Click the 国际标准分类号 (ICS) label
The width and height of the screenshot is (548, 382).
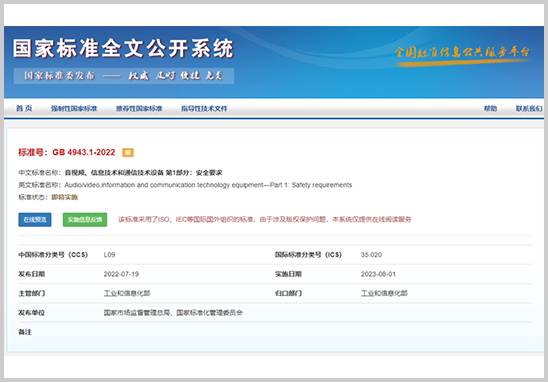(x=308, y=255)
